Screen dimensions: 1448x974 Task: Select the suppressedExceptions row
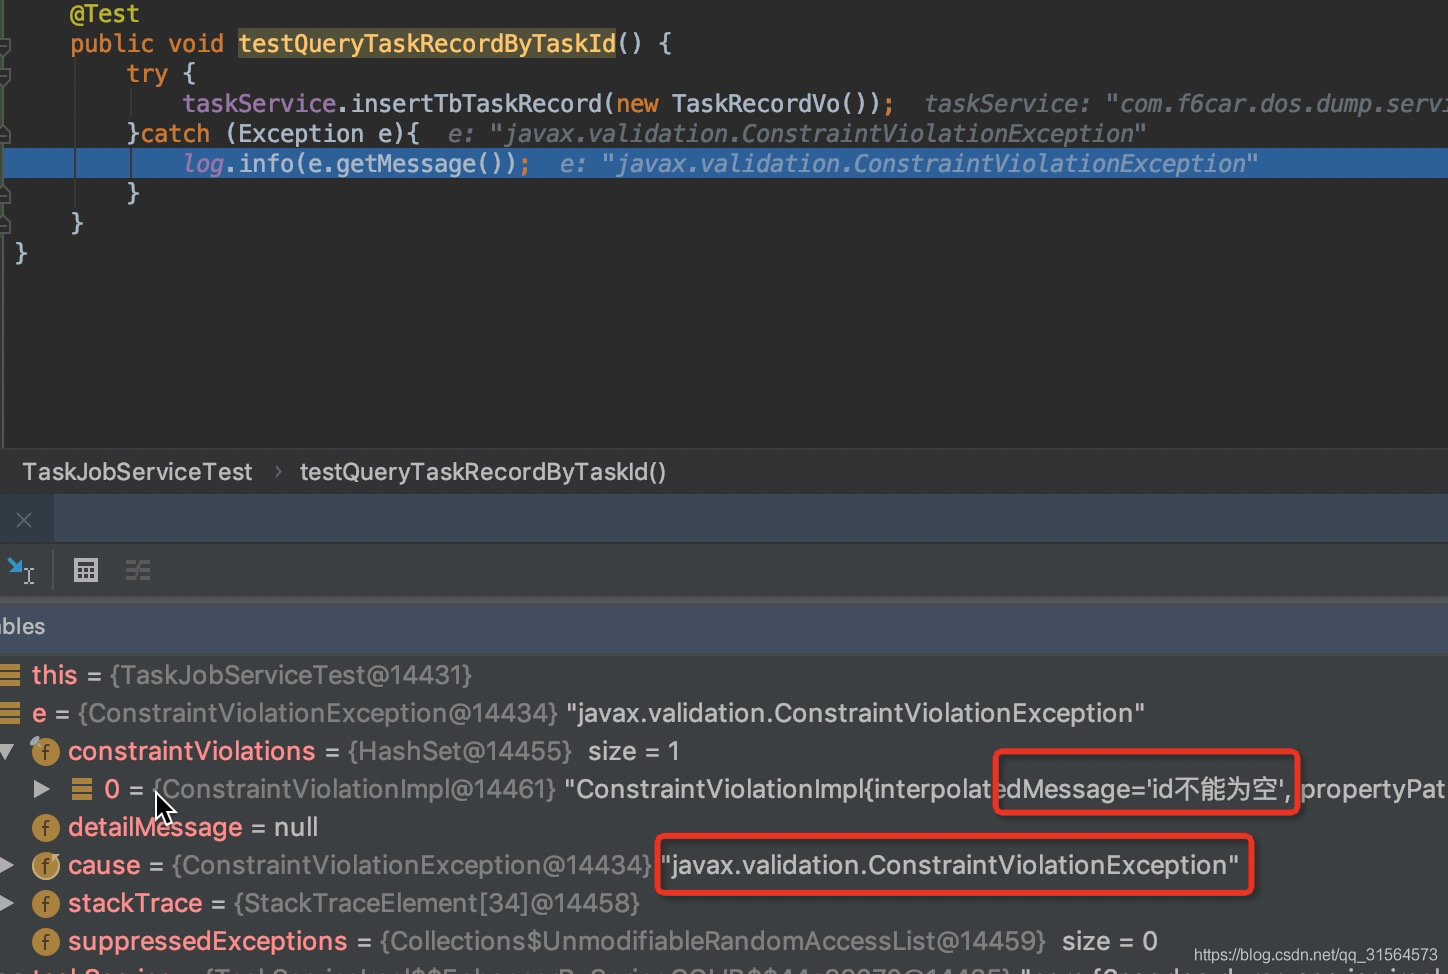point(724,941)
